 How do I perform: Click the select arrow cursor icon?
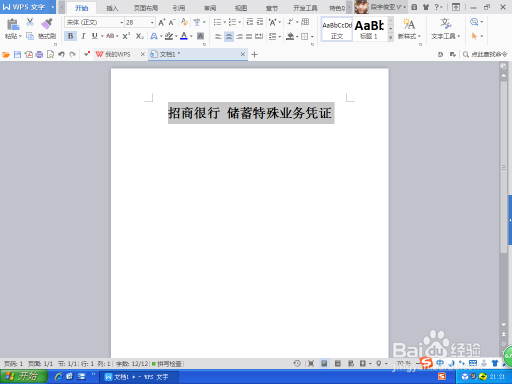click(474, 36)
